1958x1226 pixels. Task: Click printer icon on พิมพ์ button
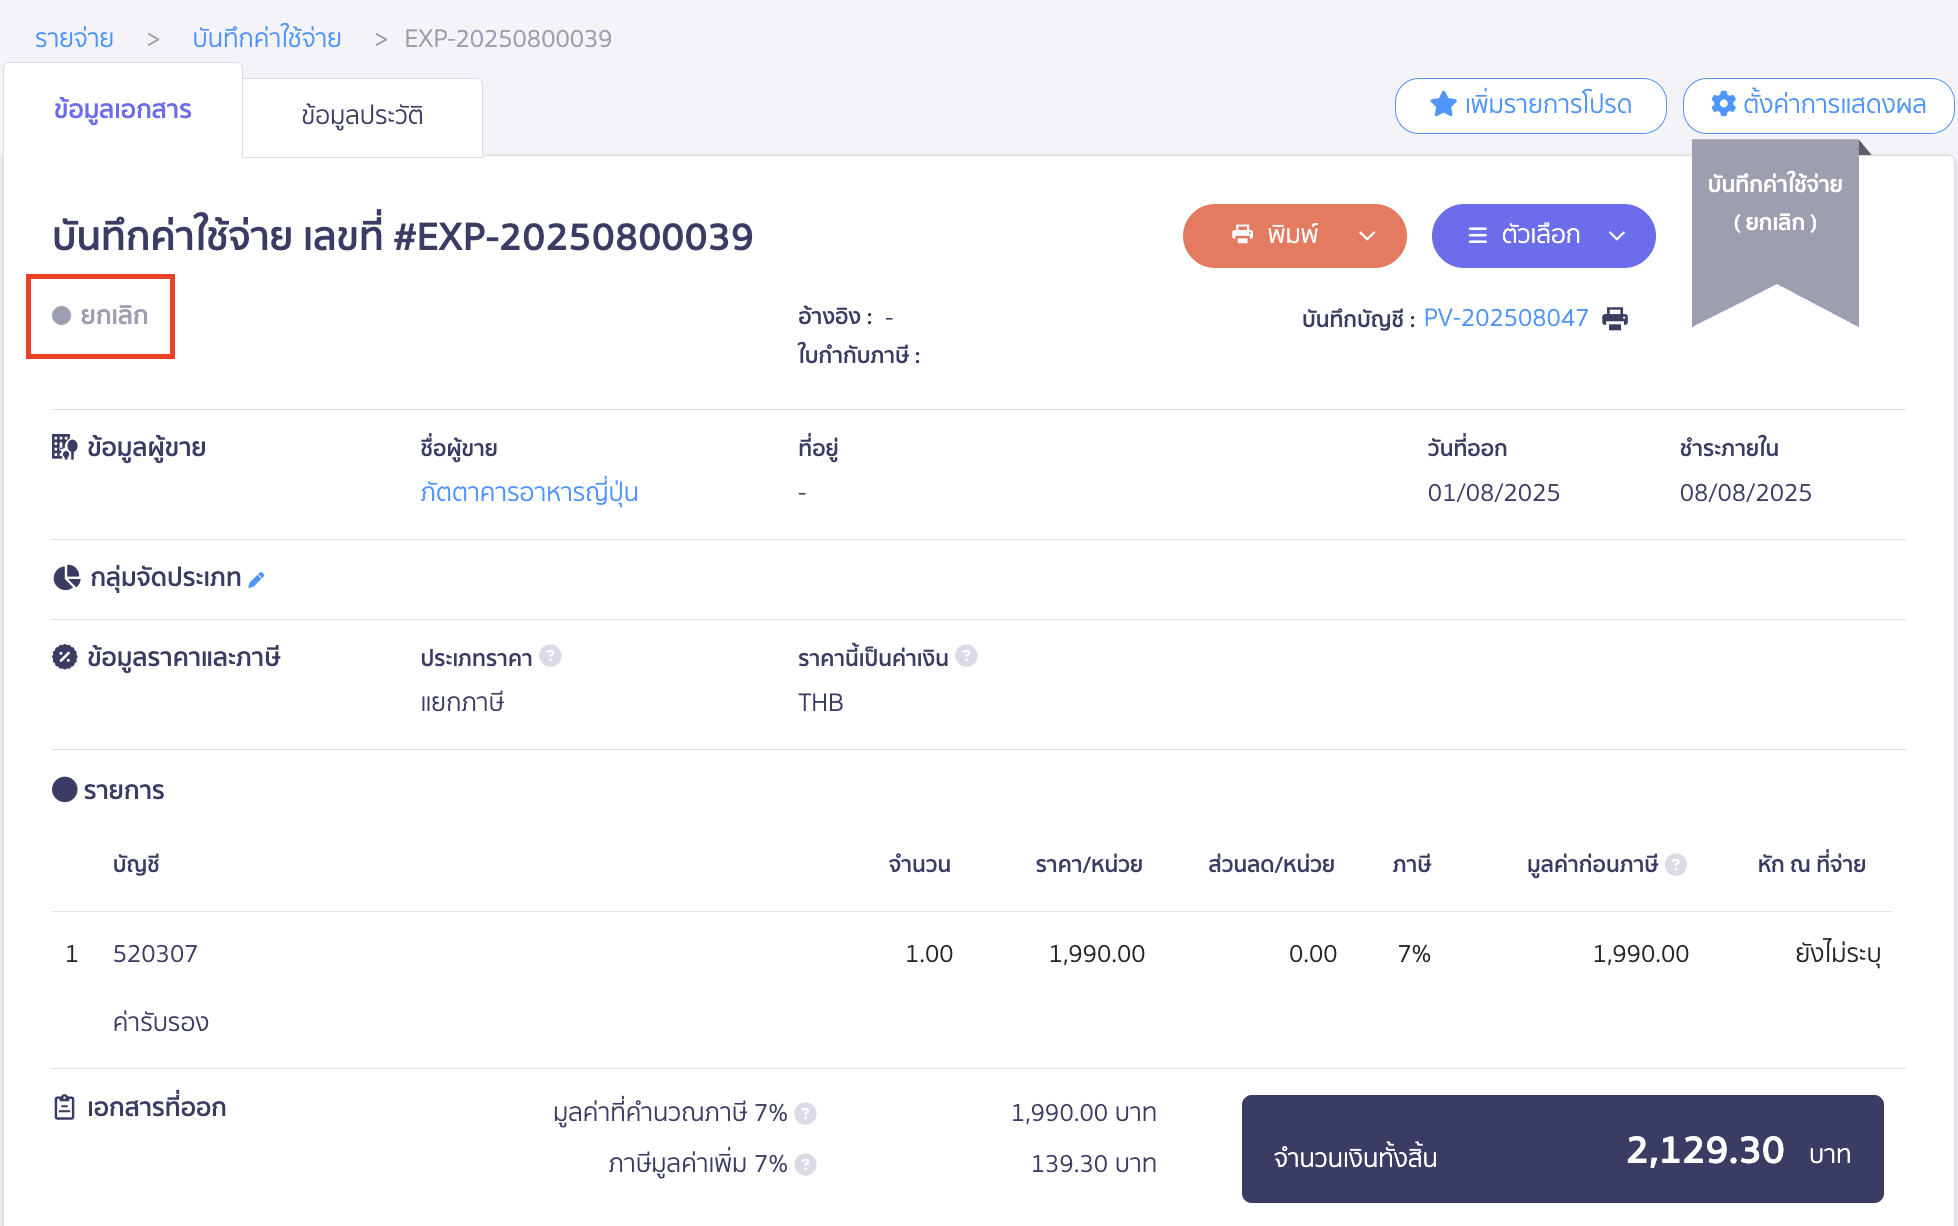(1242, 235)
